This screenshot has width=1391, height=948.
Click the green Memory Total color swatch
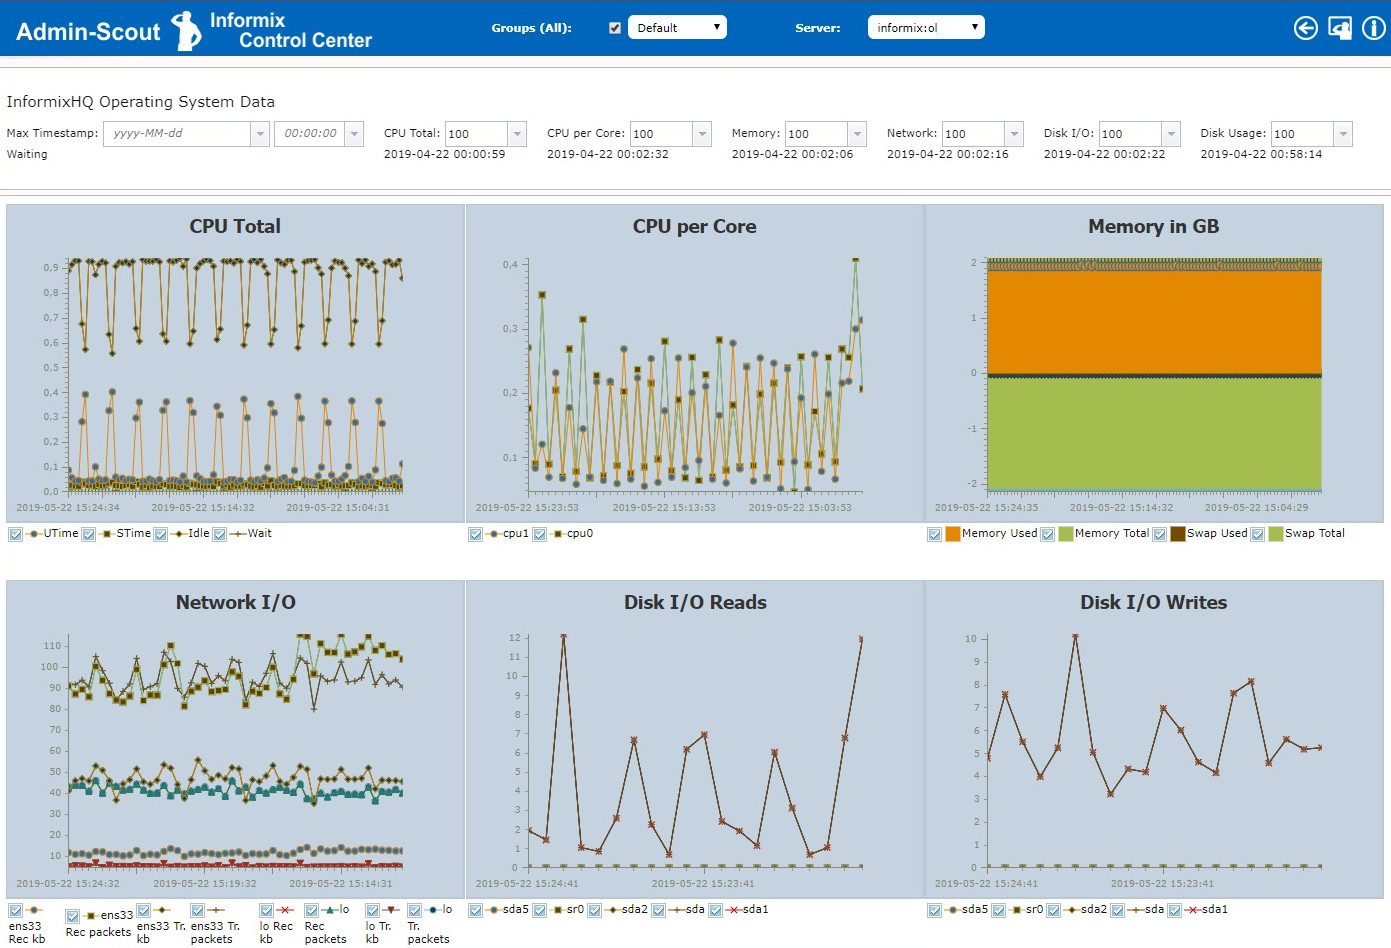pyautogui.click(x=1066, y=534)
